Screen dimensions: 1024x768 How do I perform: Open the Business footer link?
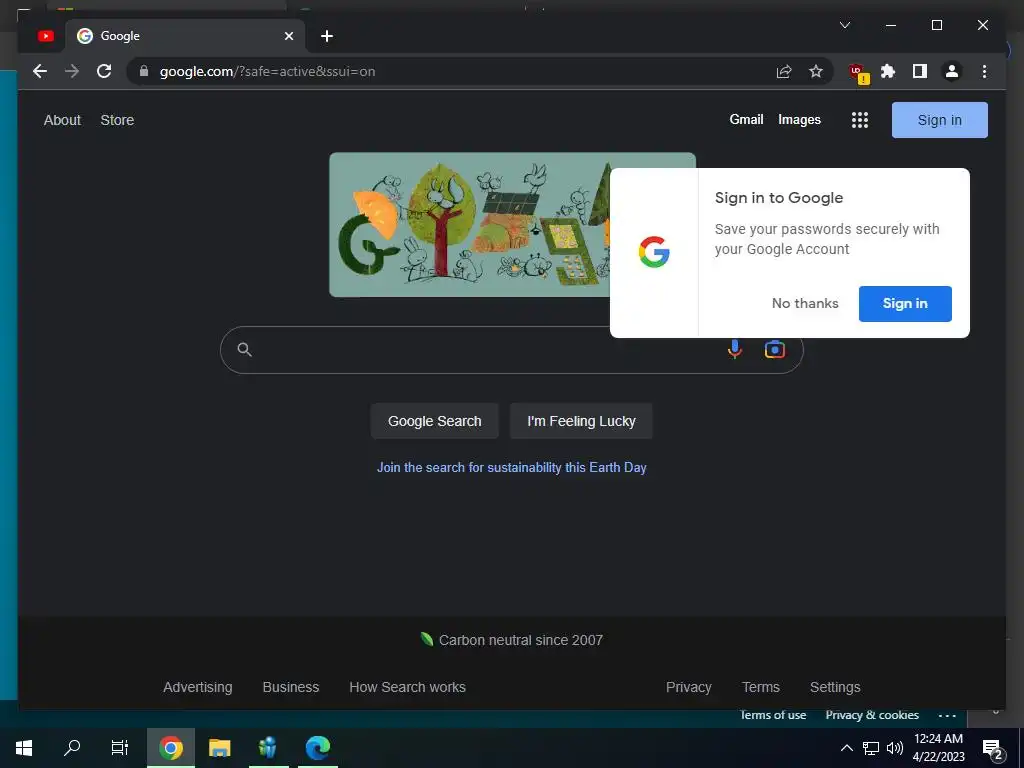tap(291, 687)
